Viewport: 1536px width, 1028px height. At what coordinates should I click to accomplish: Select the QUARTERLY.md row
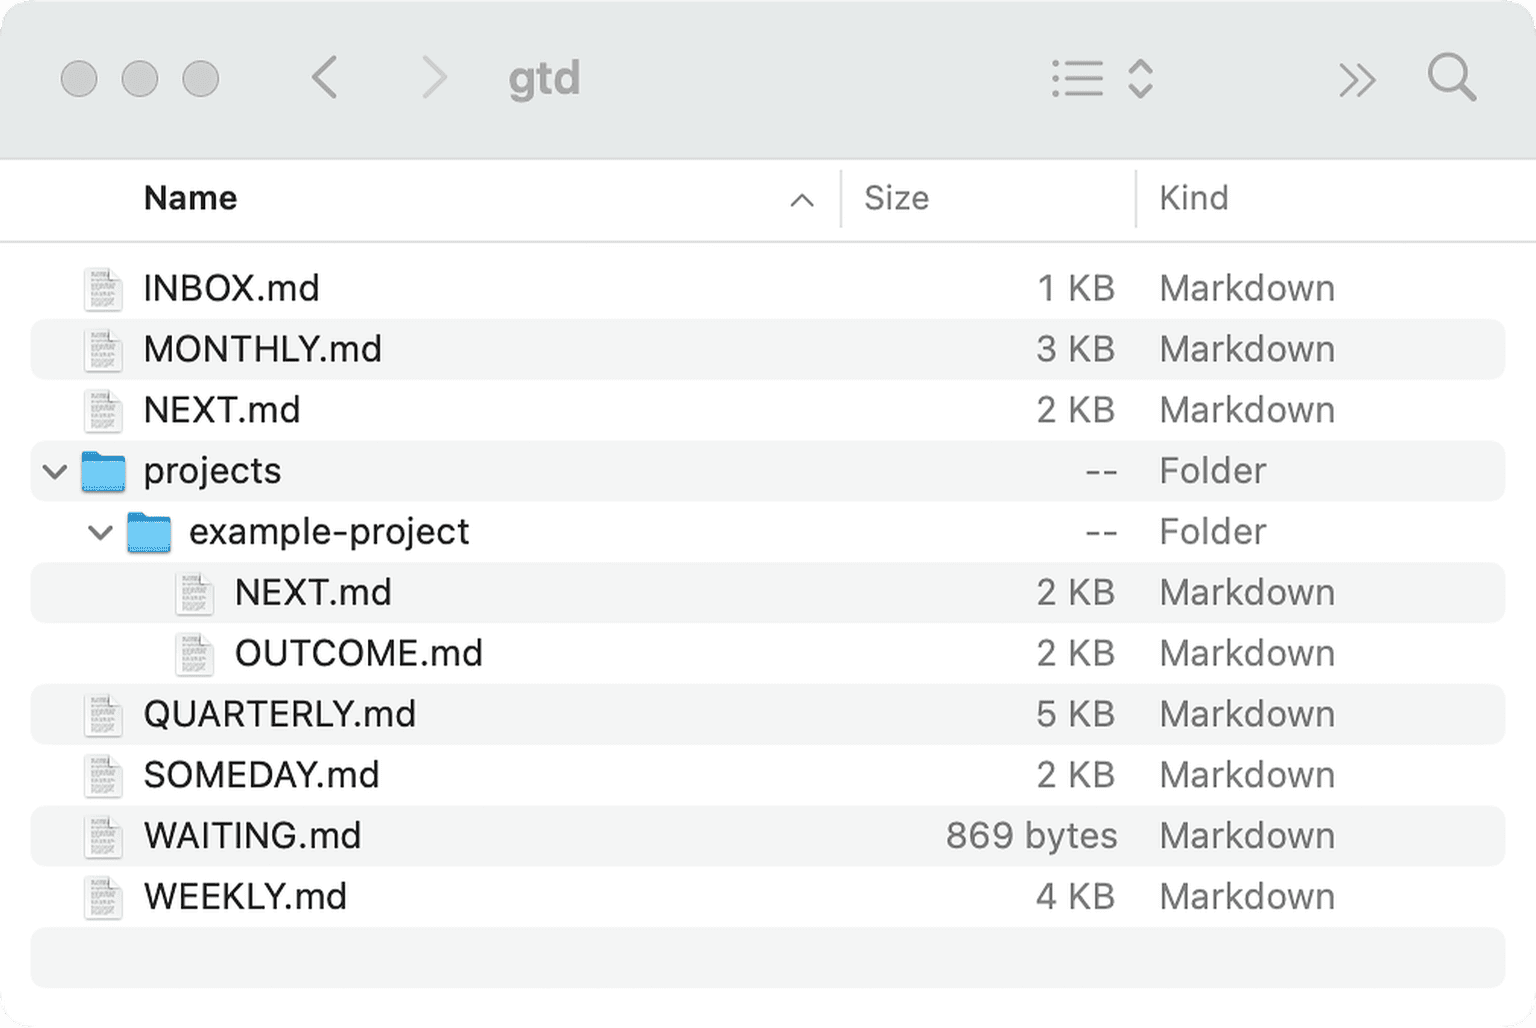pyautogui.click(x=280, y=714)
